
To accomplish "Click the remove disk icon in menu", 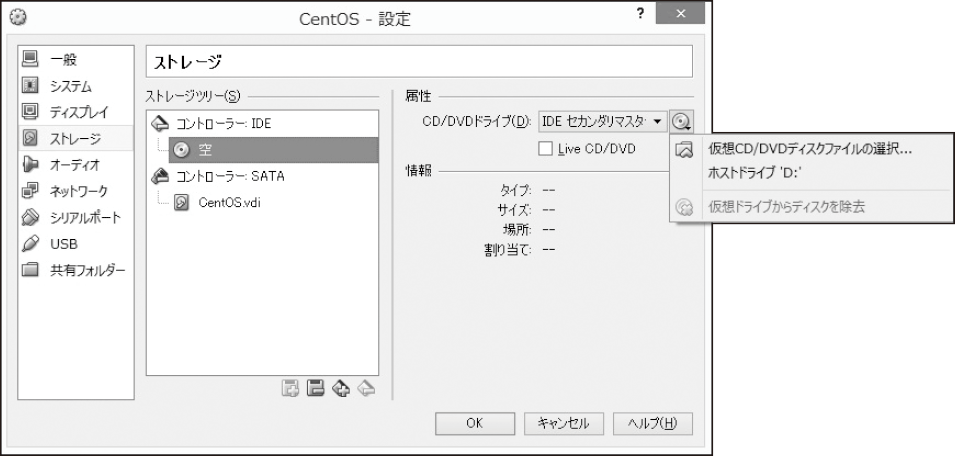I will coord(683,207).
